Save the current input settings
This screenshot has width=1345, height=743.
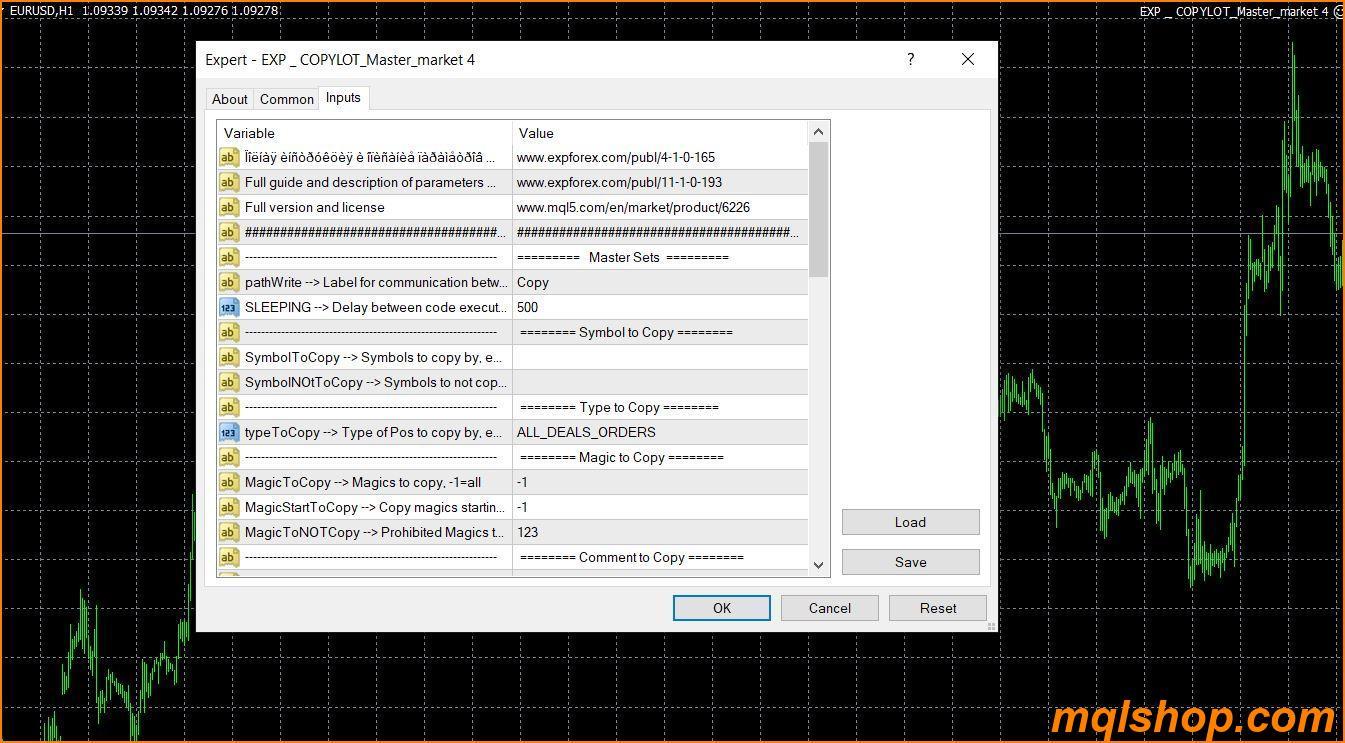click(909, 561)
